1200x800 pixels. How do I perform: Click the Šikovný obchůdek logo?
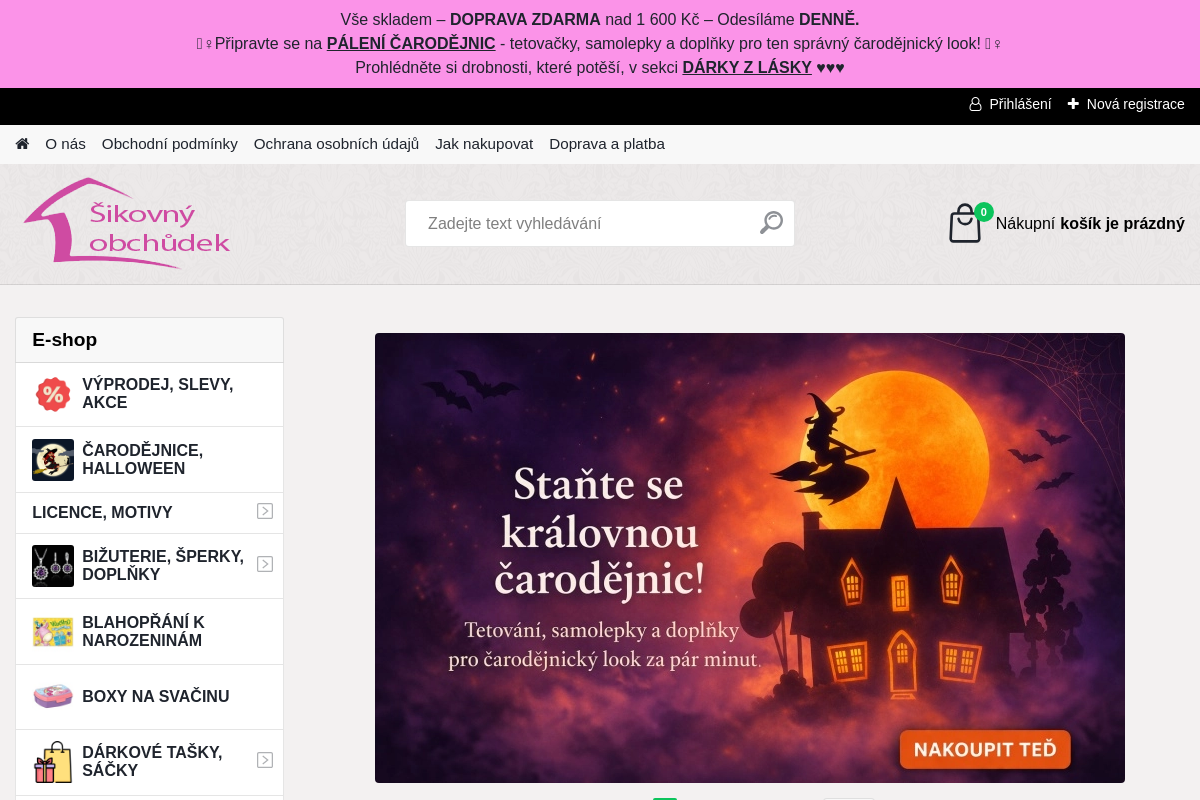pyautogui.click(x=127, y=224)
